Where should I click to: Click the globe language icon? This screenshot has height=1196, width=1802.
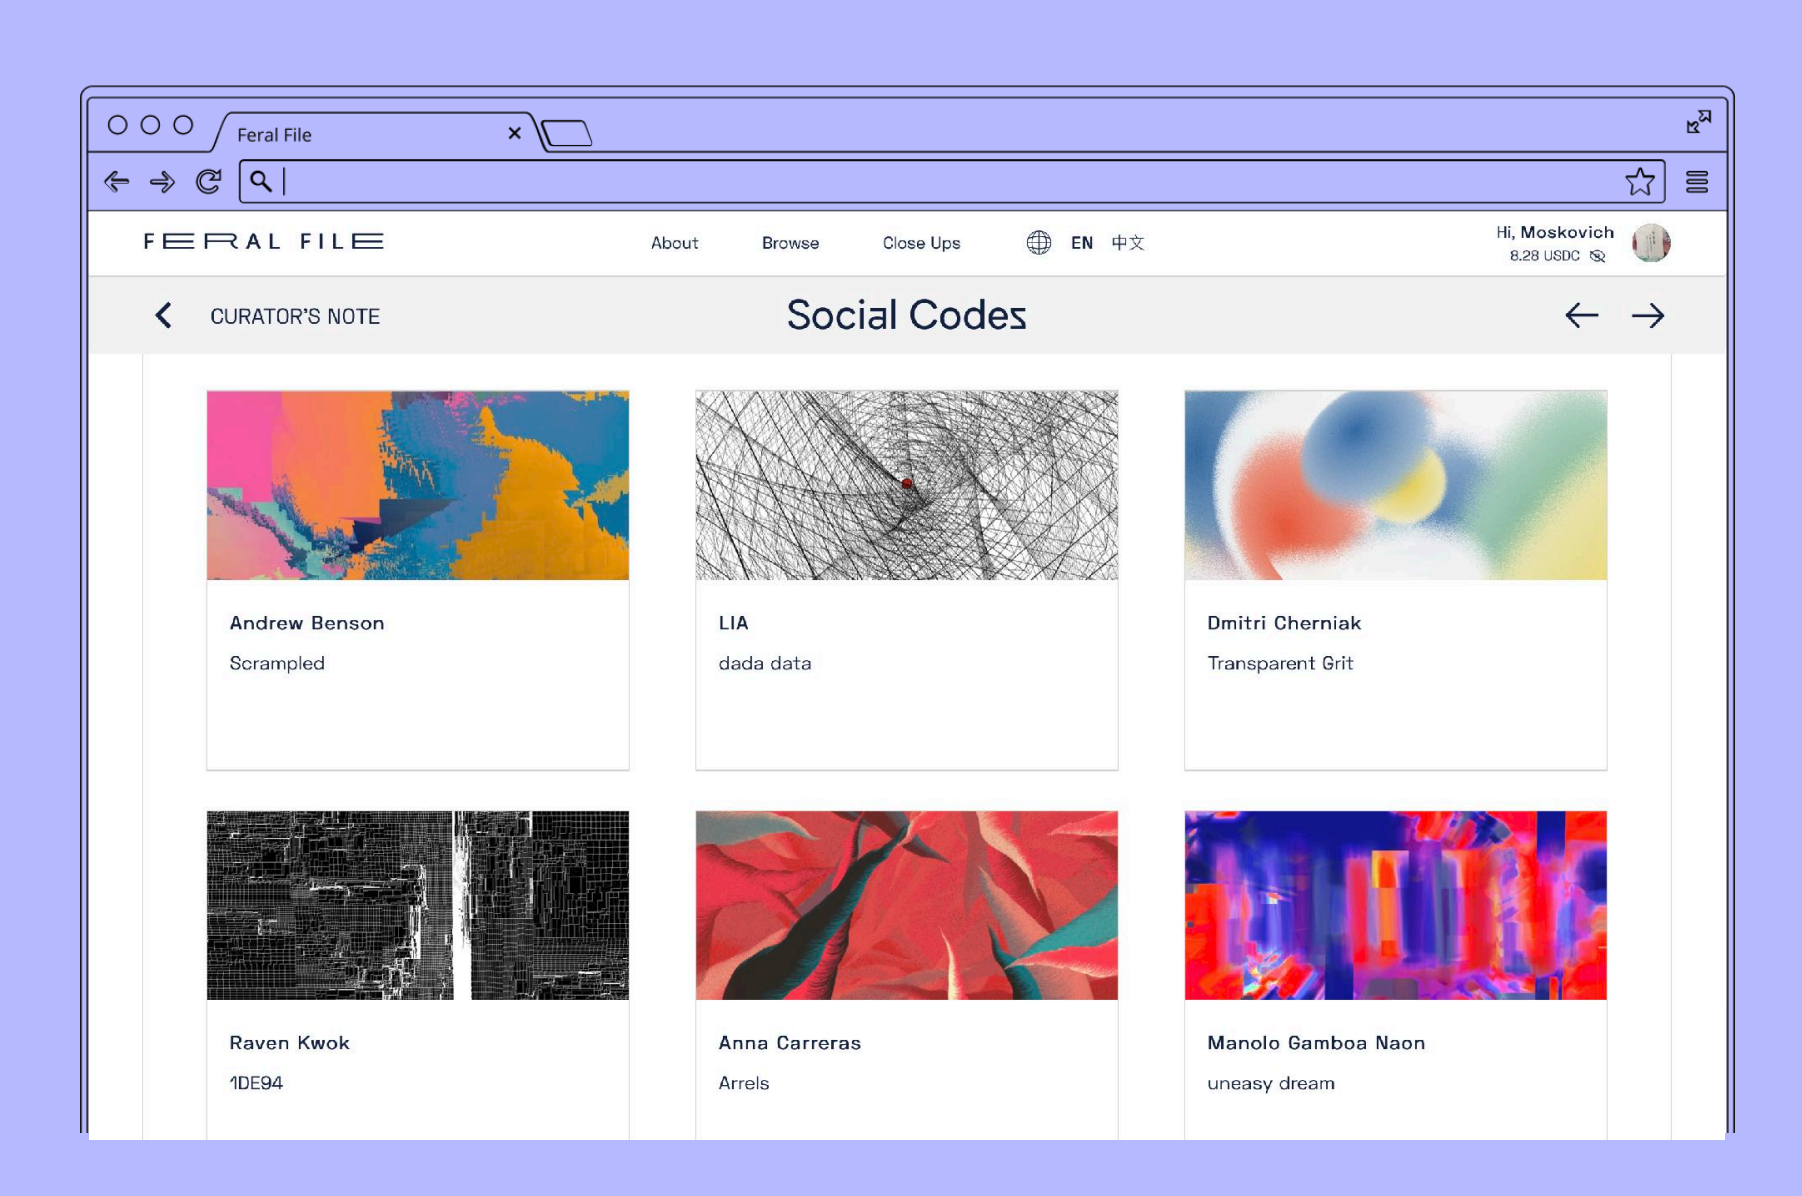click(x=1038, y=243)
